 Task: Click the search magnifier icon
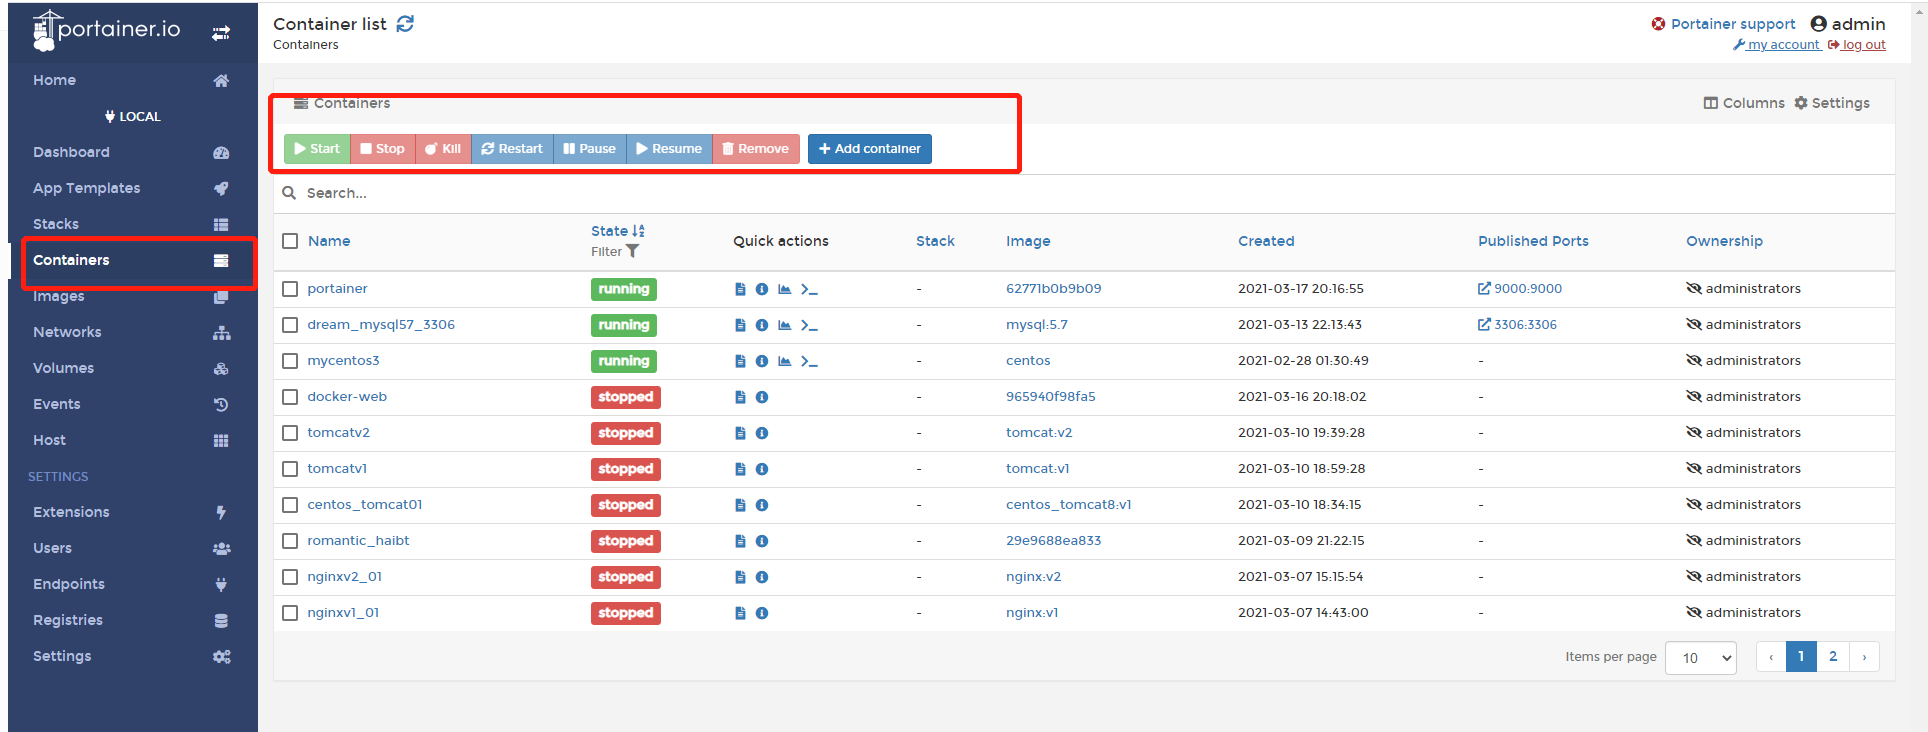(289, 193)
